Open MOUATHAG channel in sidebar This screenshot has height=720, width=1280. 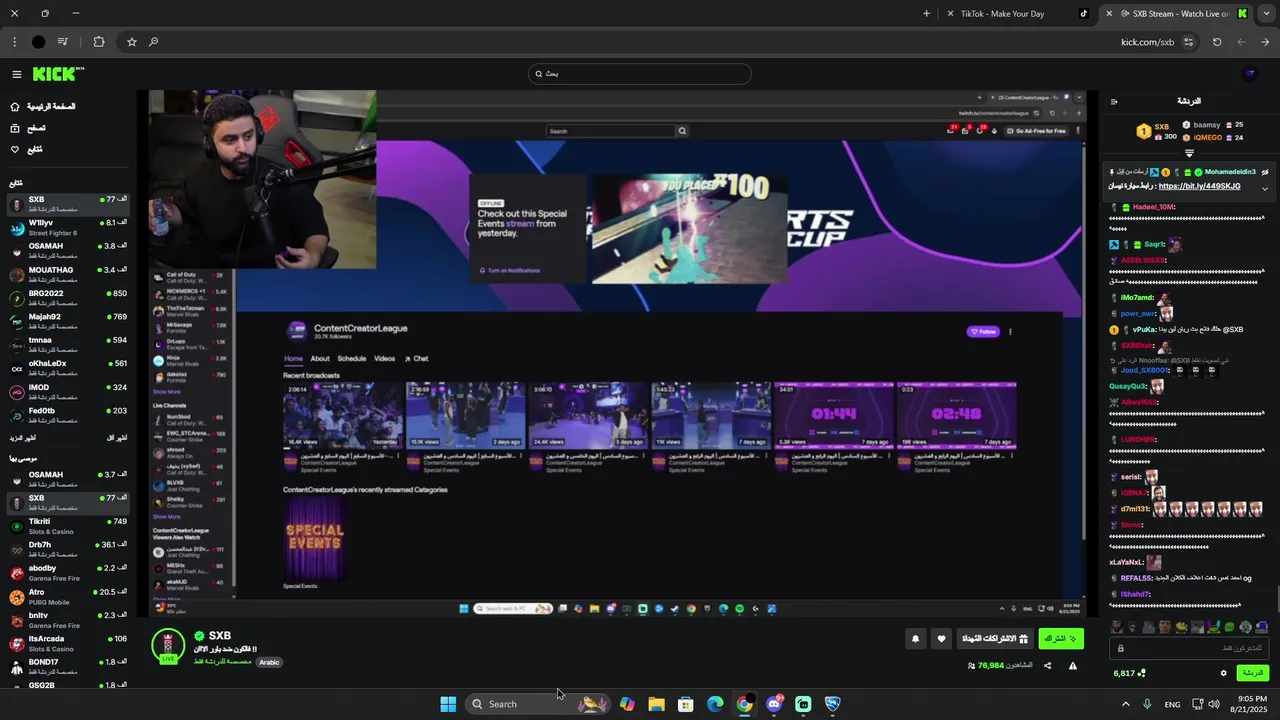coord(67,274)
